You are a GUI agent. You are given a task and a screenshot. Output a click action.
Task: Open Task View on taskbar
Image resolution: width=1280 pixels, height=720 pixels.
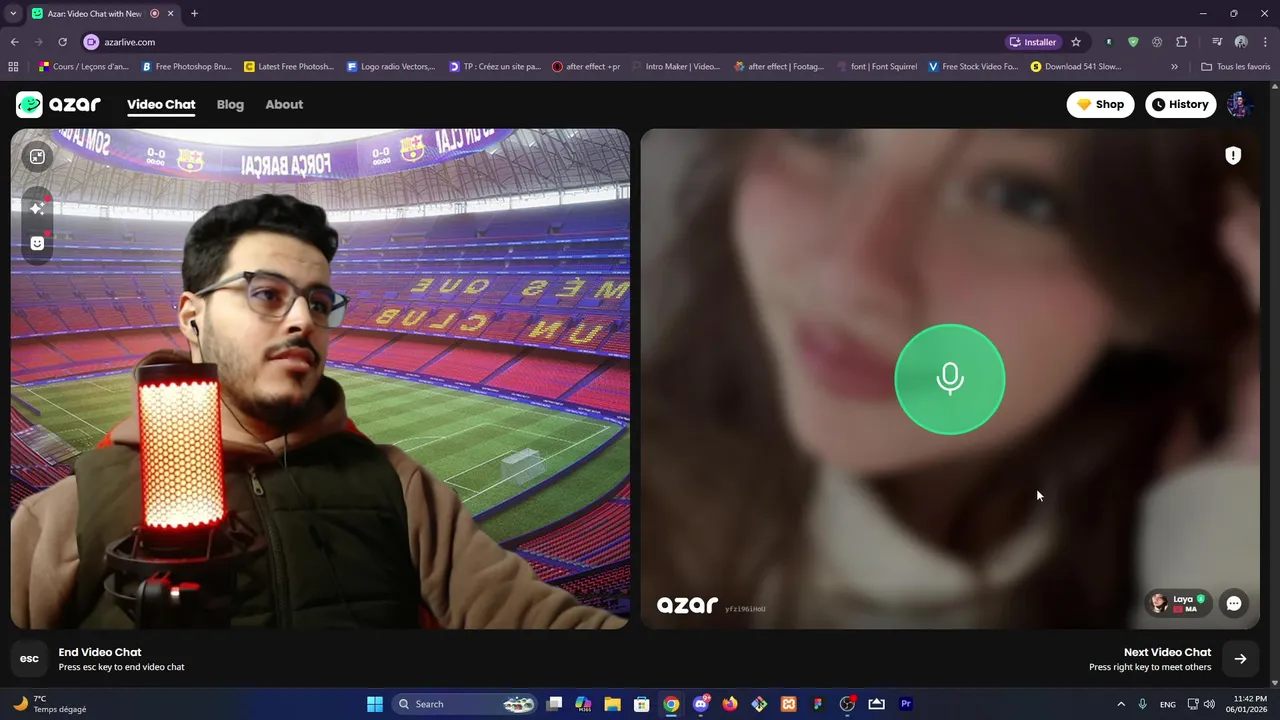[x=555, y=704]
